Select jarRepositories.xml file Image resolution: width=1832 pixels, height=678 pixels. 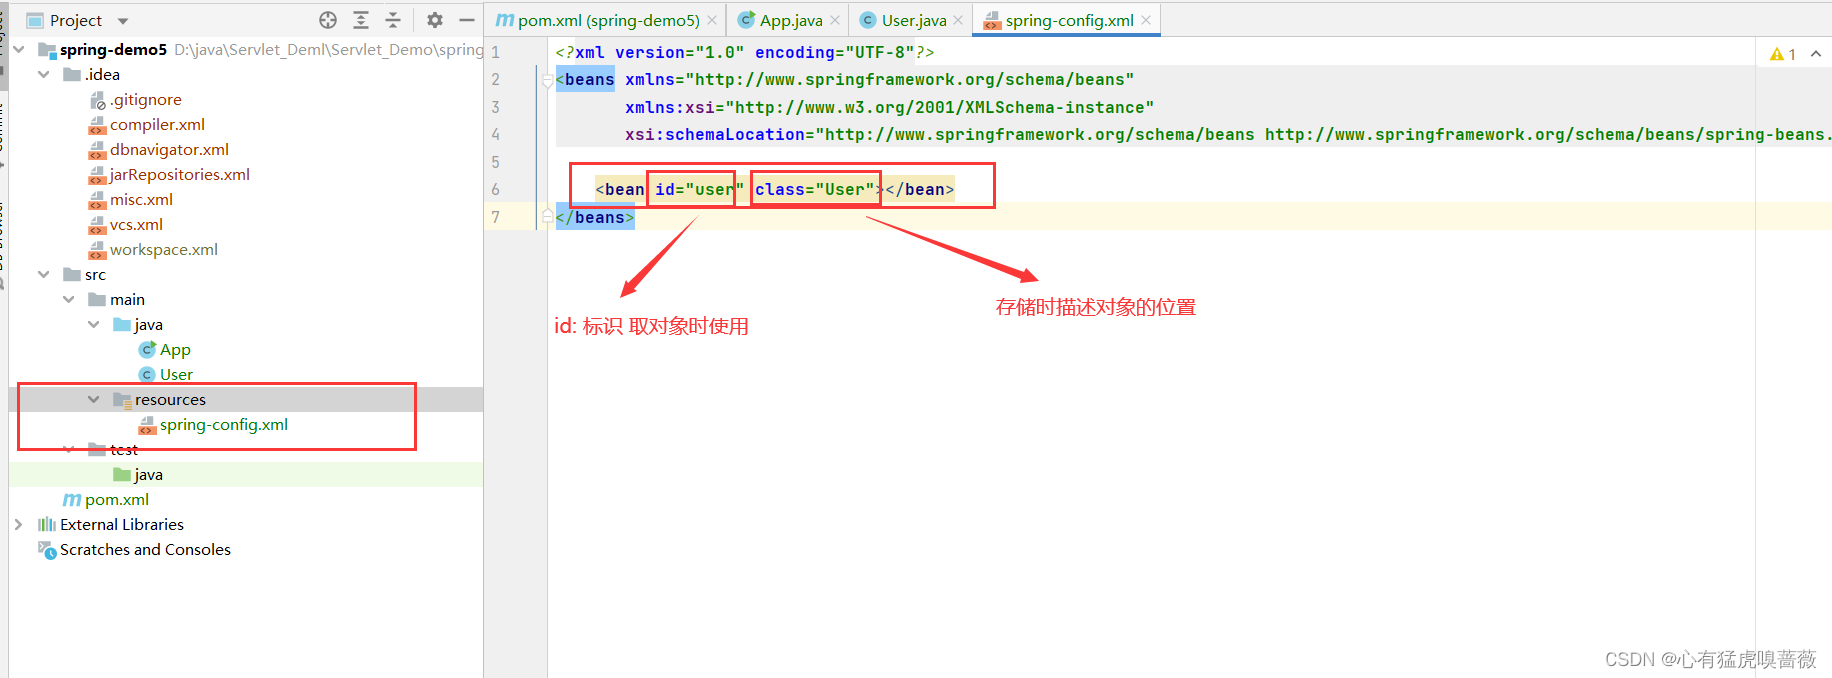click(180, 174)
